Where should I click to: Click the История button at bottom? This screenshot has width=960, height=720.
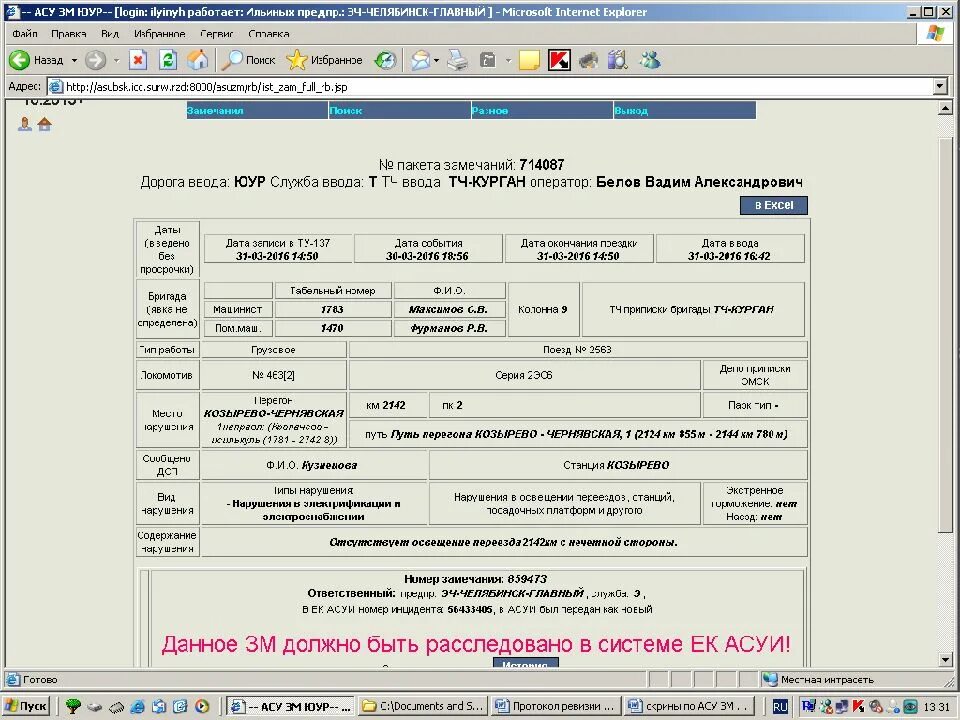pyautogui.click(x=525, y=664)
